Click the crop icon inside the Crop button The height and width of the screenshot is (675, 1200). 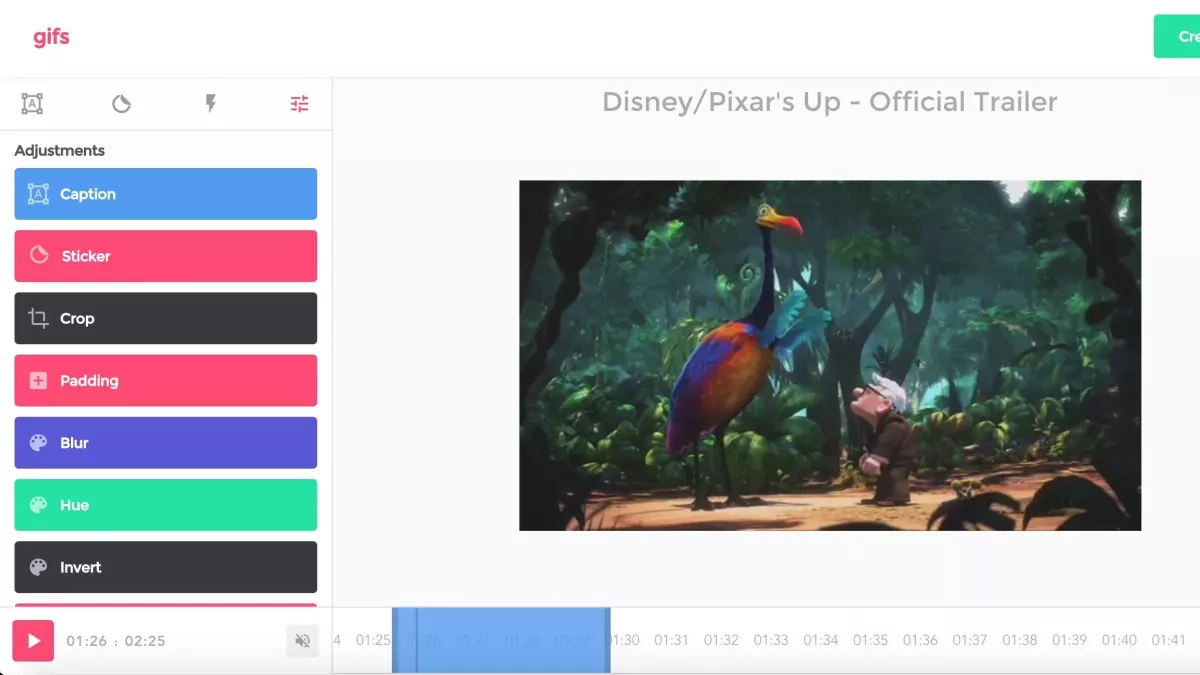tap(38, 318)
